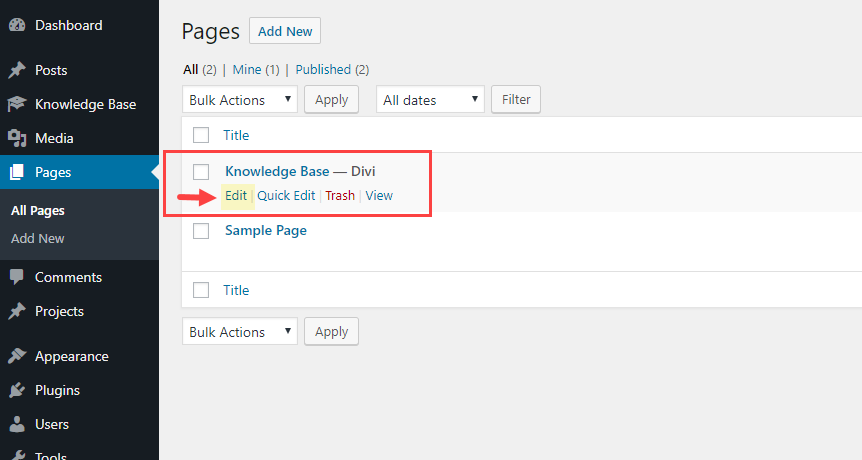Click the Filter button

pos(516,100)
